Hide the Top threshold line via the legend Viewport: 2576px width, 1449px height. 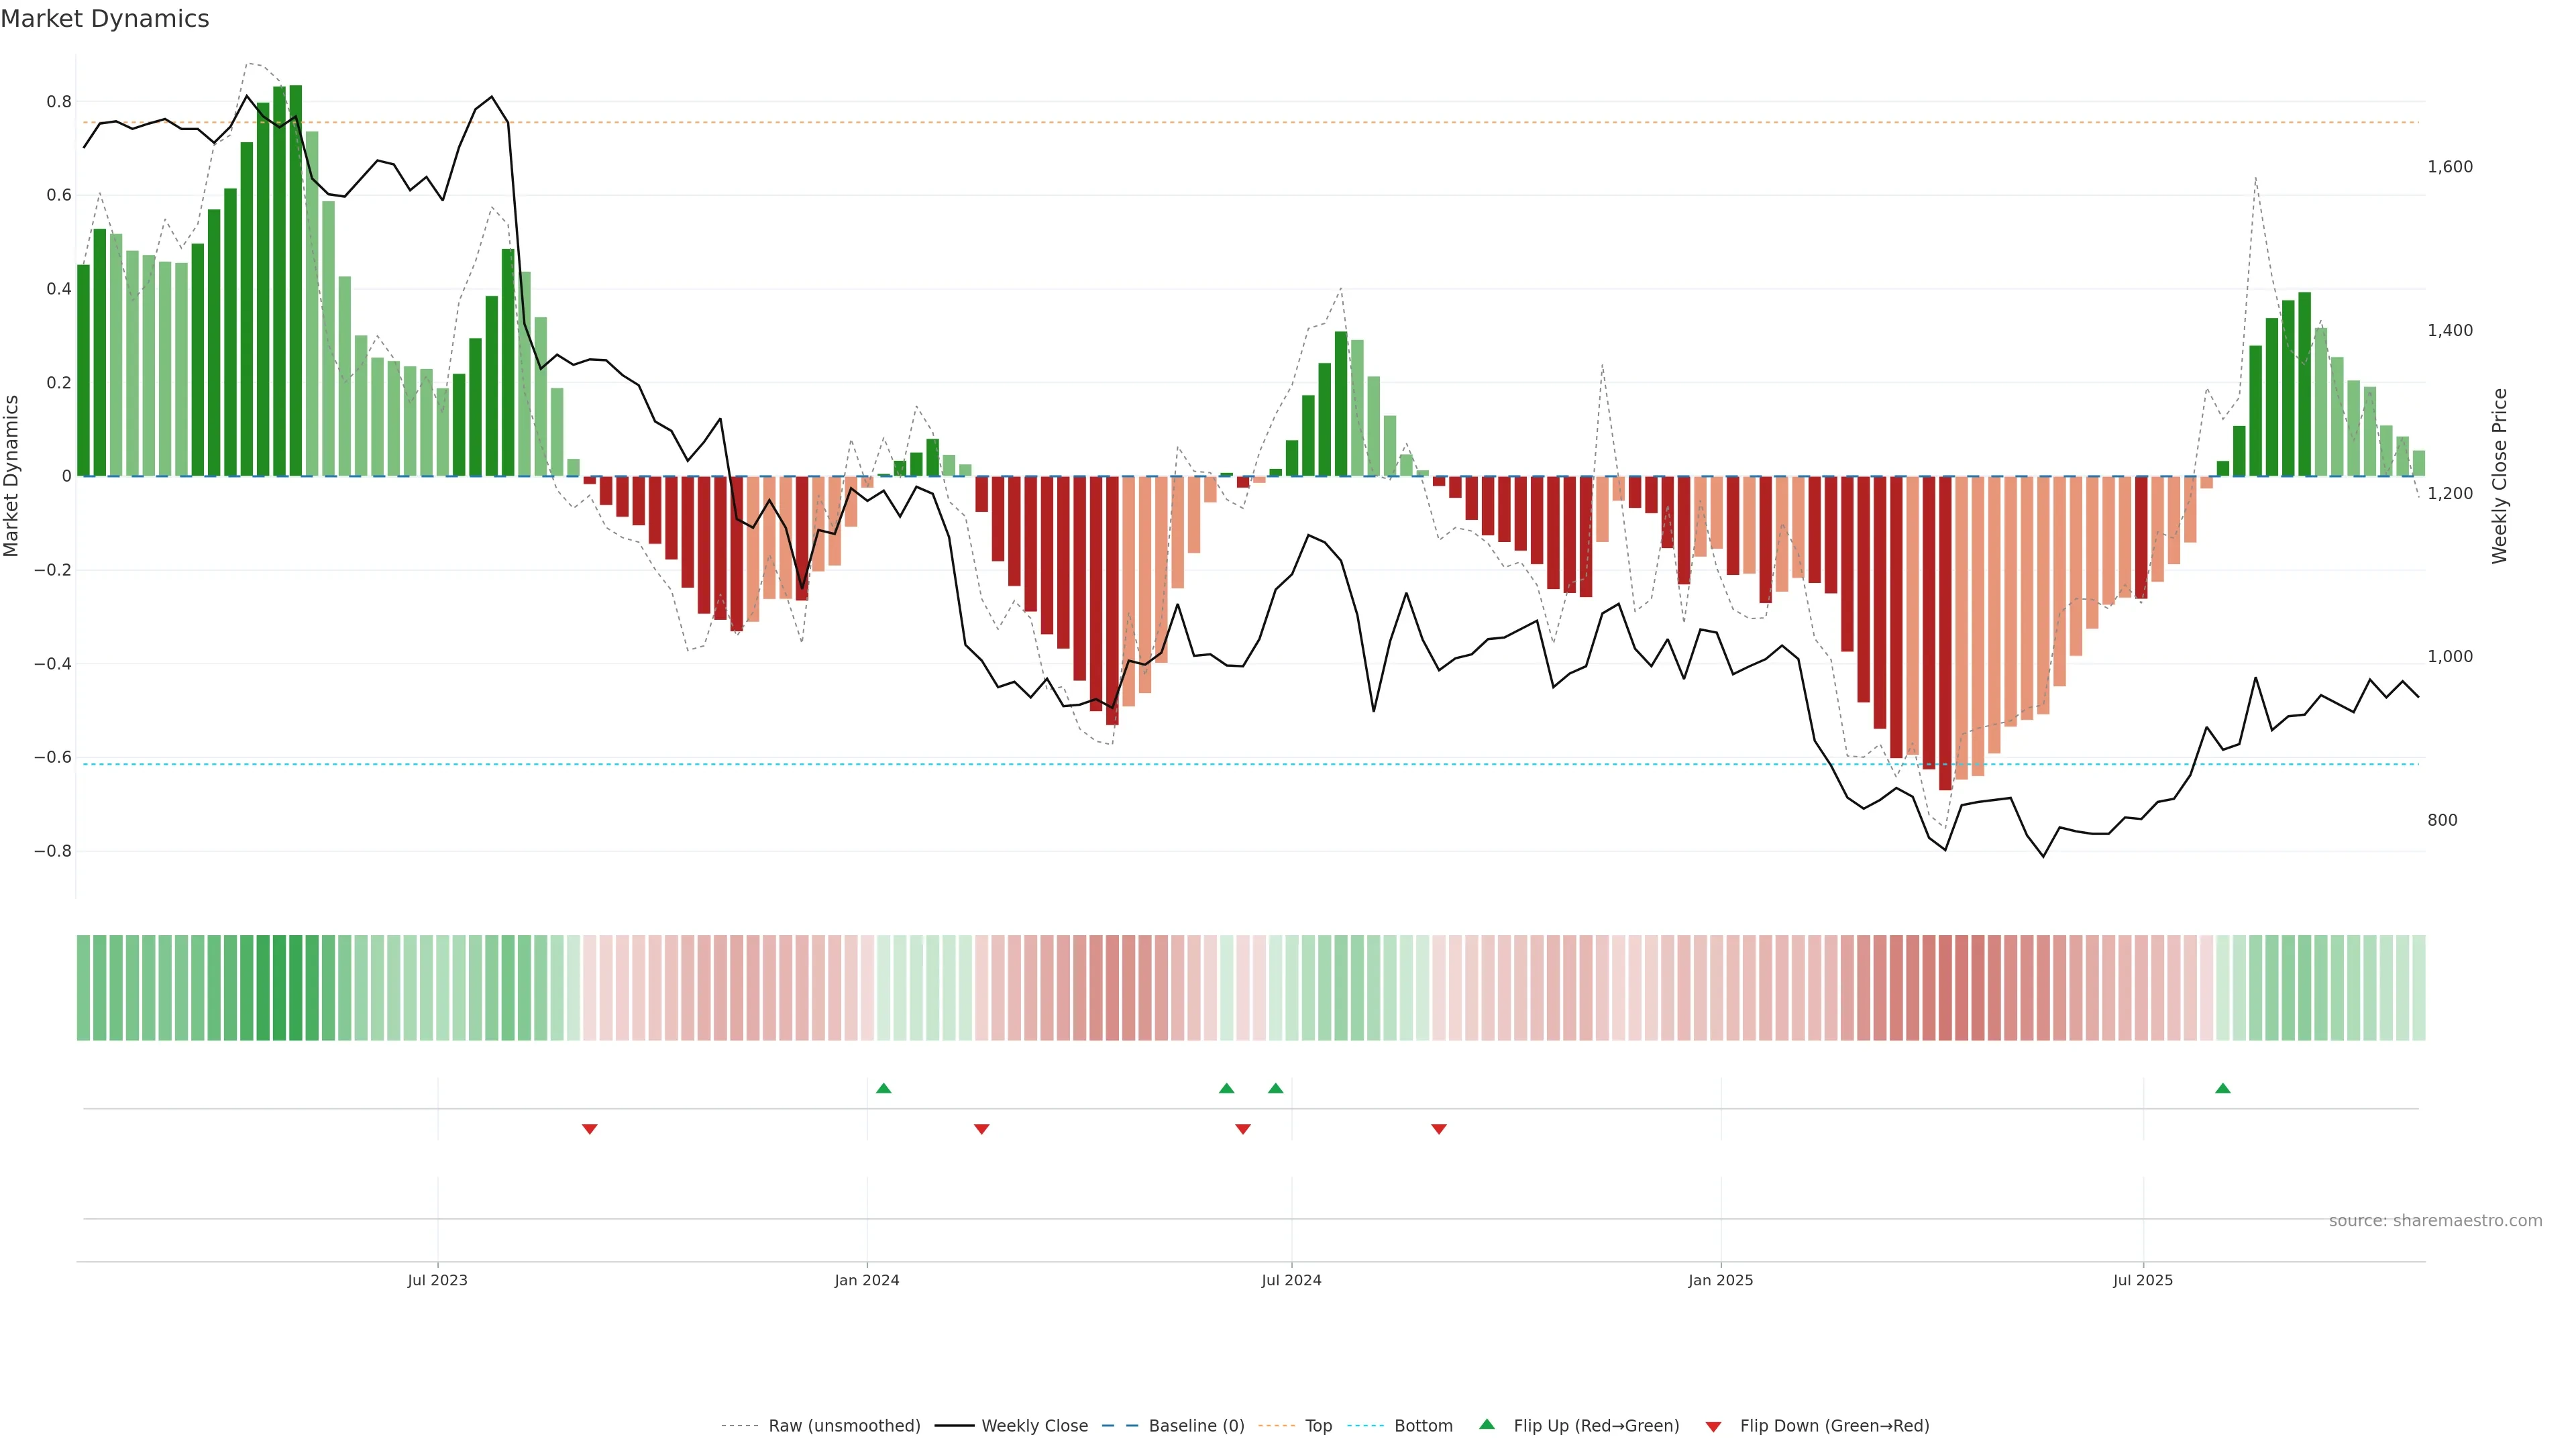click(1318, 1426)
